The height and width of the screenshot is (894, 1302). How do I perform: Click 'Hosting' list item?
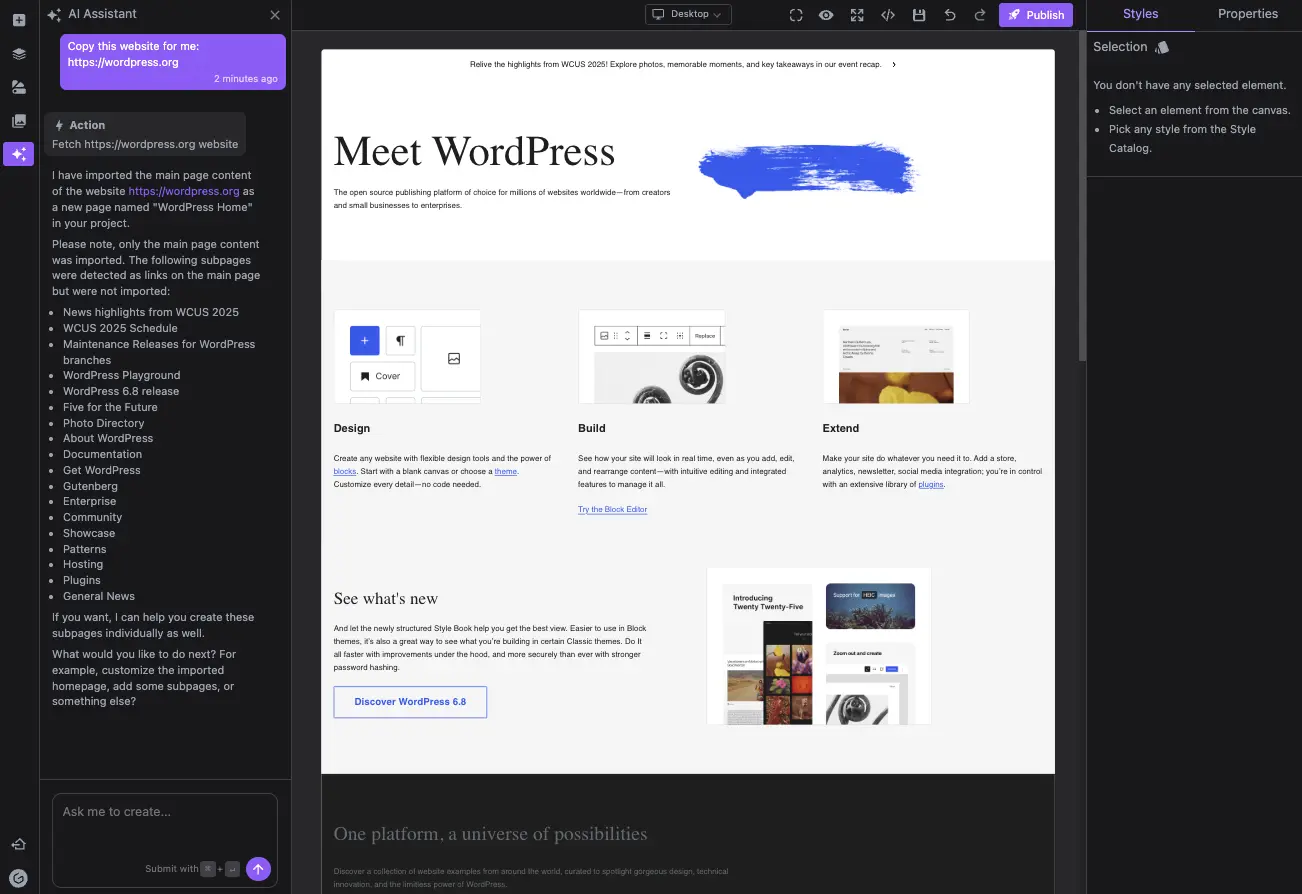click(83, 564)
